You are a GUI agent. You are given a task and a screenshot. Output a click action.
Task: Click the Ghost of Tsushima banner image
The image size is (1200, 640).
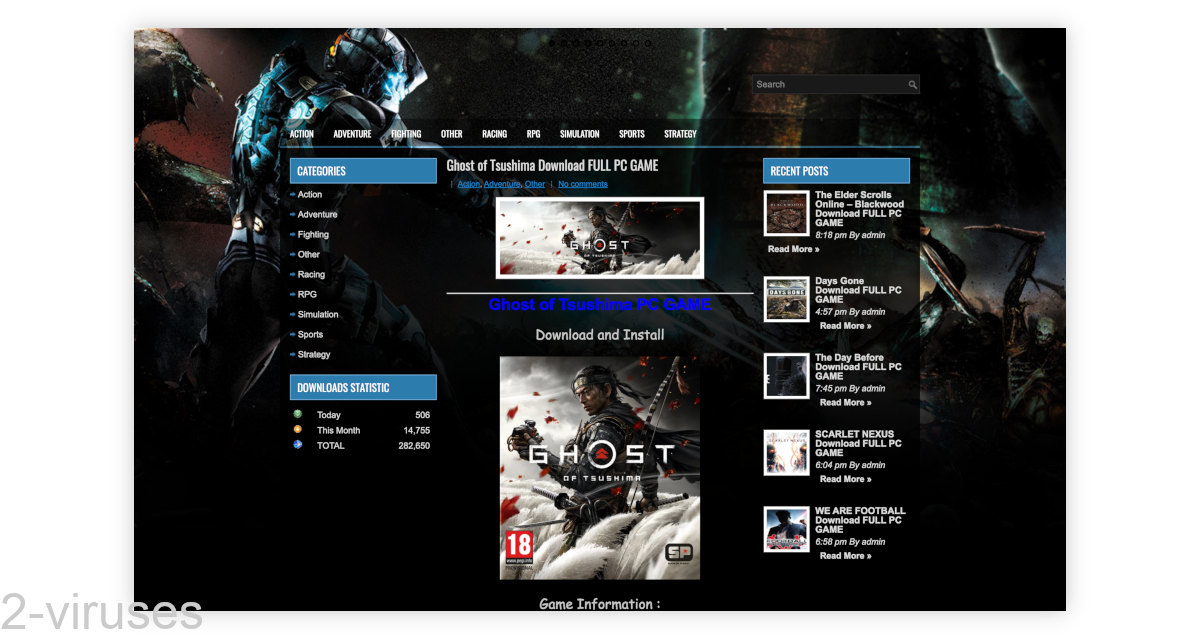600,238
